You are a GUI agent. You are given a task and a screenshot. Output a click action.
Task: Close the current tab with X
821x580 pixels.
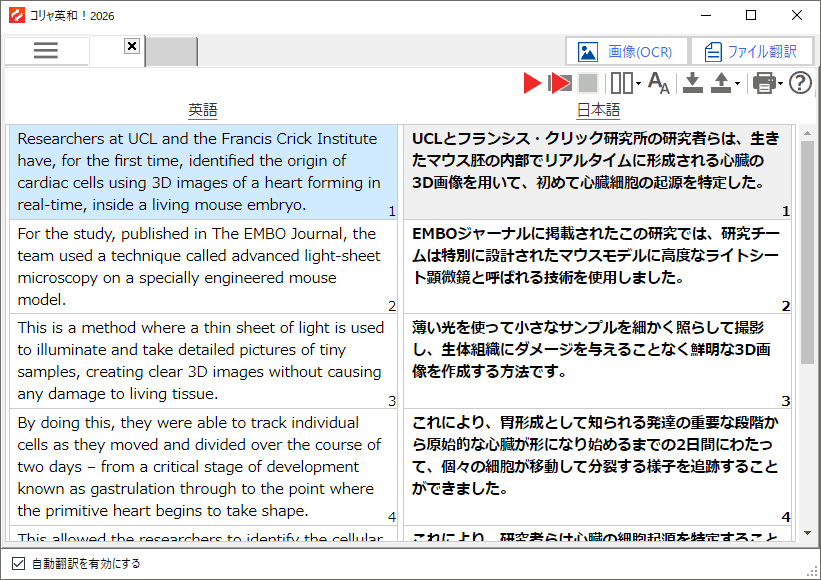point(132,46)
